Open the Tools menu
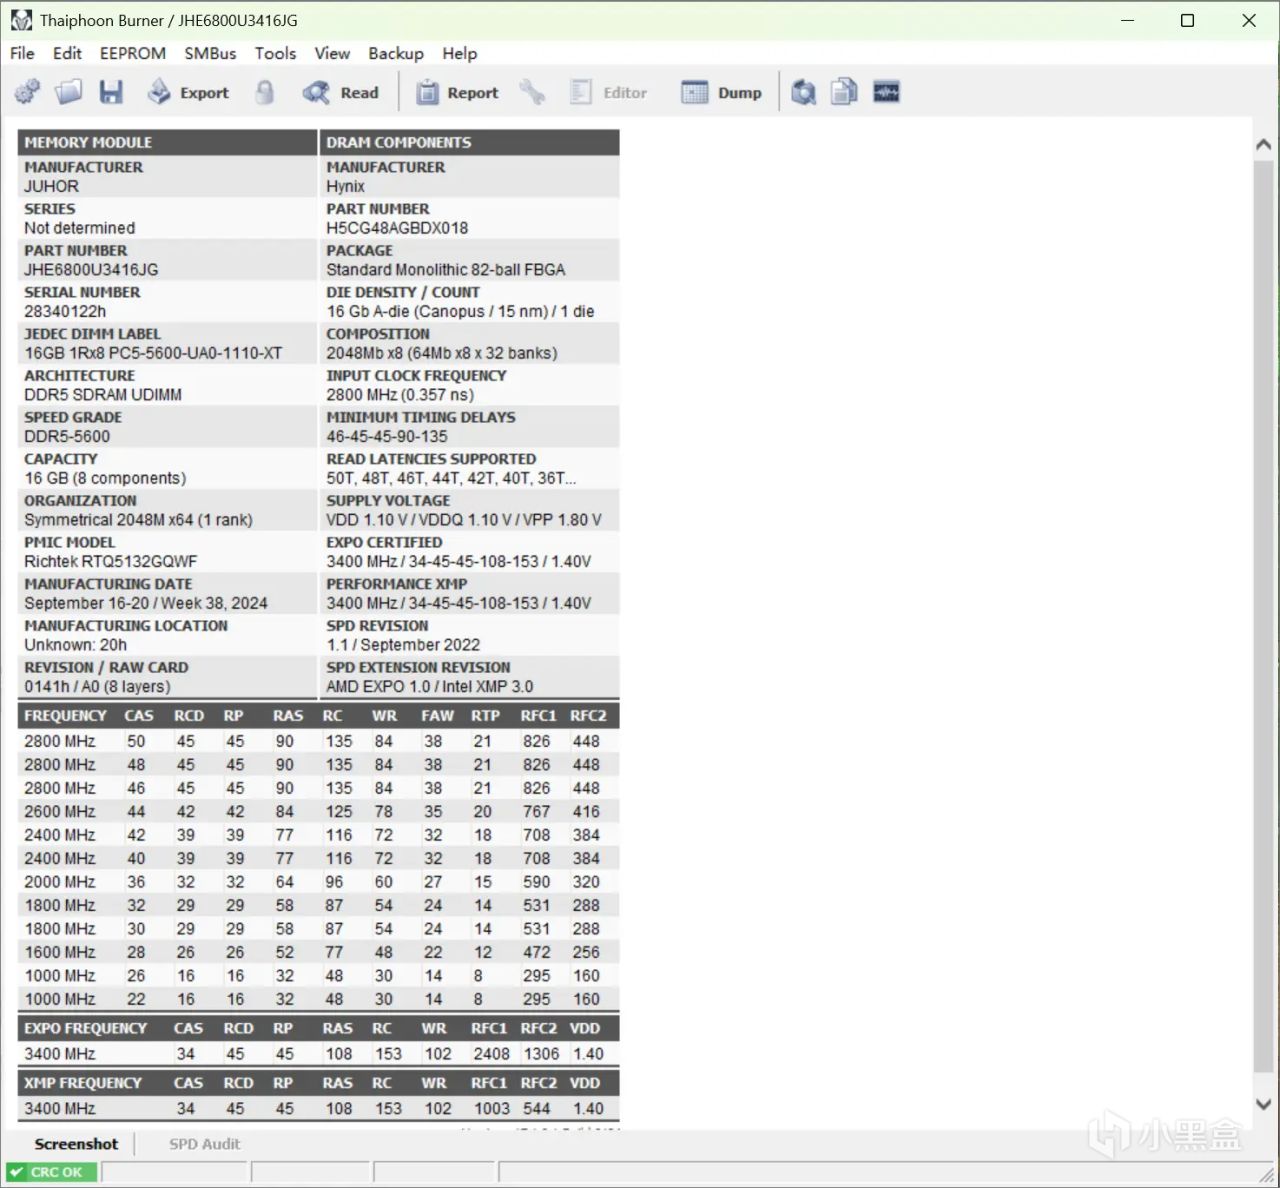 click(275, 53)
